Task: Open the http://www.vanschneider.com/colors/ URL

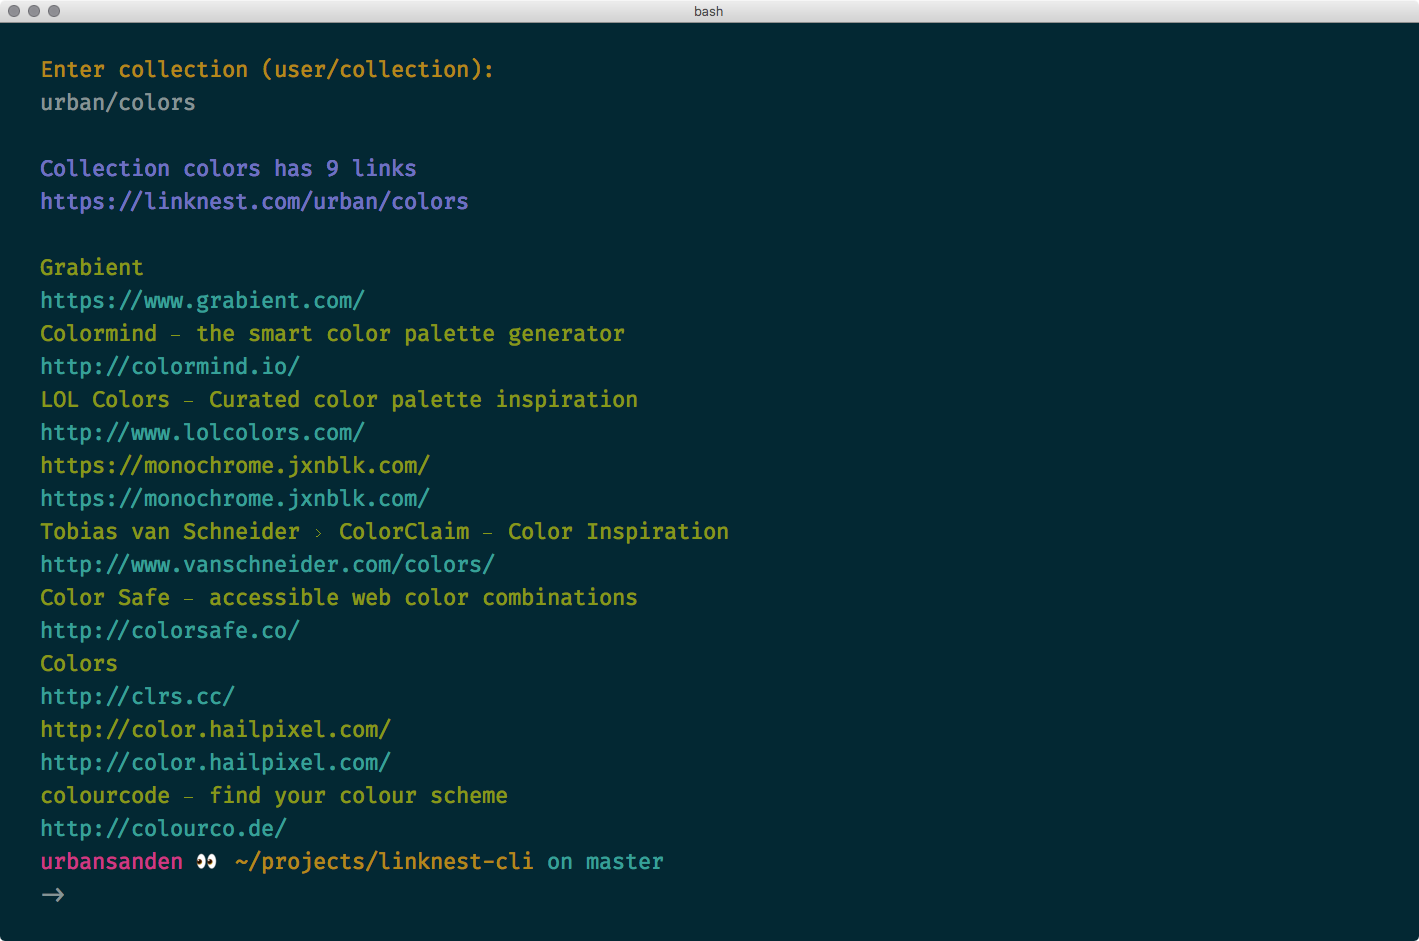Action: pos(267,564)
